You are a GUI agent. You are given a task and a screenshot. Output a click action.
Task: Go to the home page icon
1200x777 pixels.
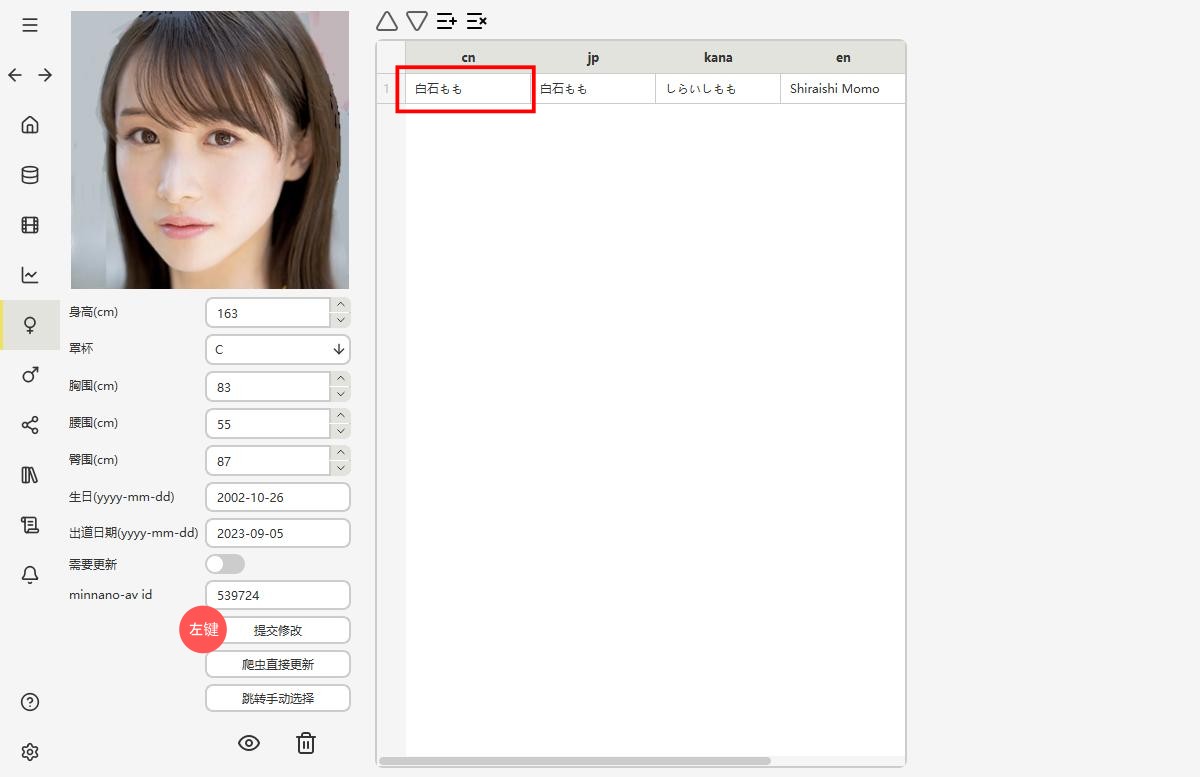[x=30, y=125]
